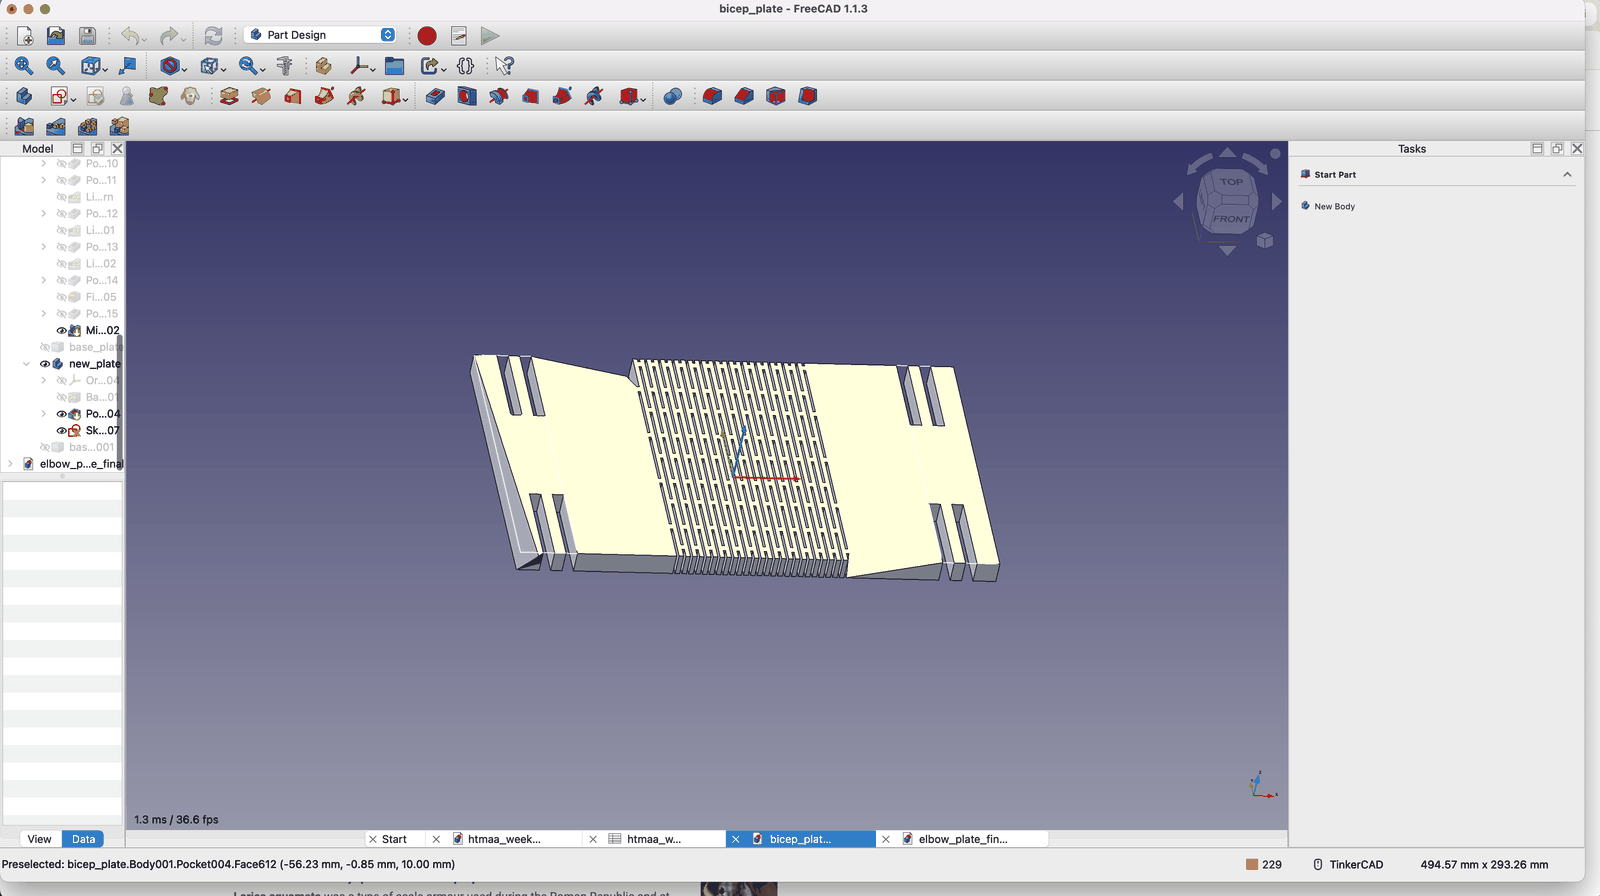1600x896 pixels.
Task: Click the Boolean operation icon
Action: 673,96
